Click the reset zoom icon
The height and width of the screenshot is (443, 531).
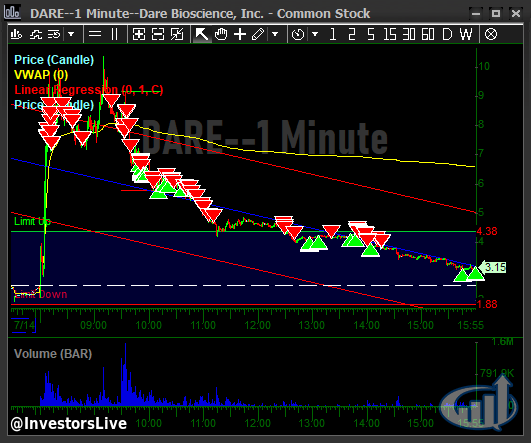pyautogui.click(x=177, y=34)
